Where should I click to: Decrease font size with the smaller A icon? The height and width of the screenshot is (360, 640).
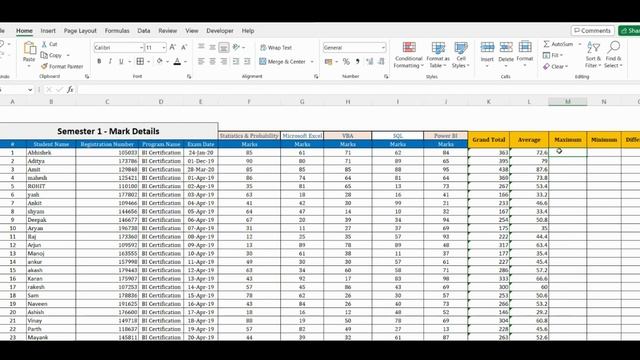[x=184, y=47]
